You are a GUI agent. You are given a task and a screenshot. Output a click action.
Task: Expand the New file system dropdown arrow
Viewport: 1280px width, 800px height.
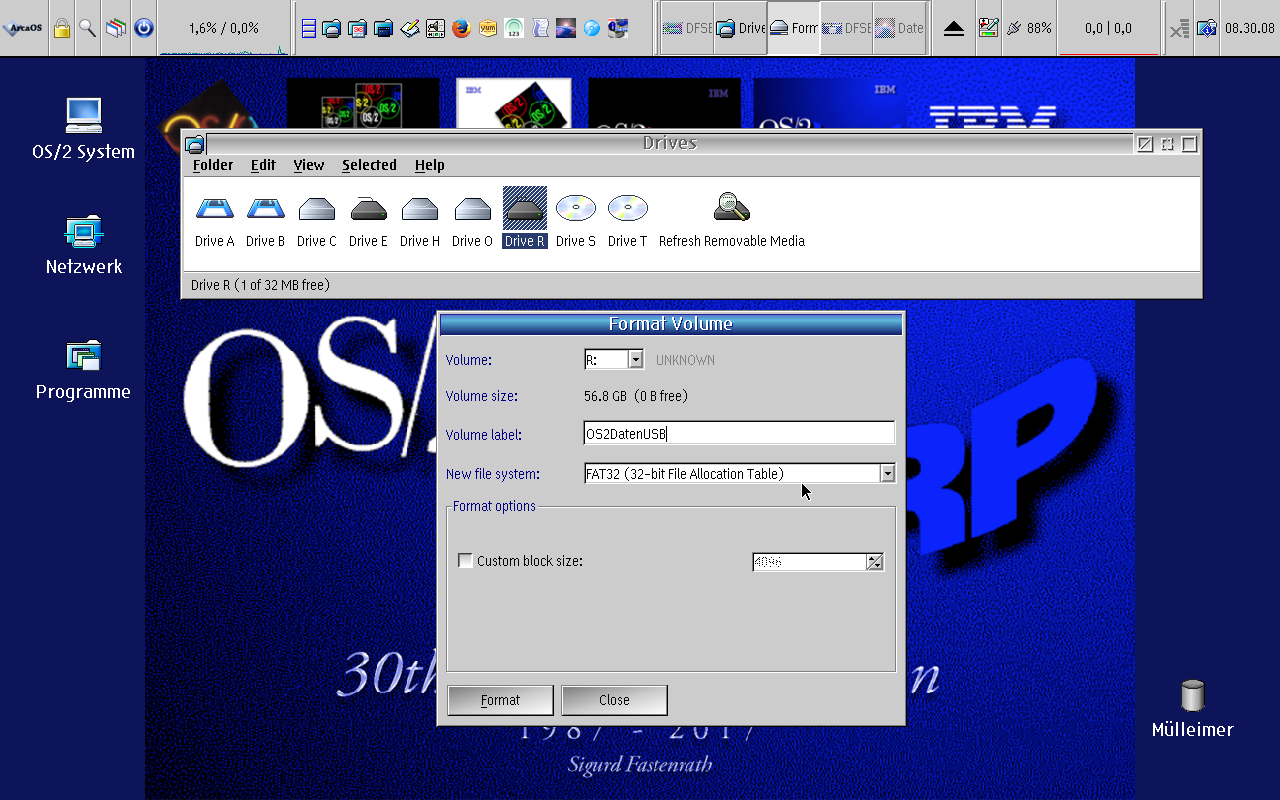[x=887, y=474]
